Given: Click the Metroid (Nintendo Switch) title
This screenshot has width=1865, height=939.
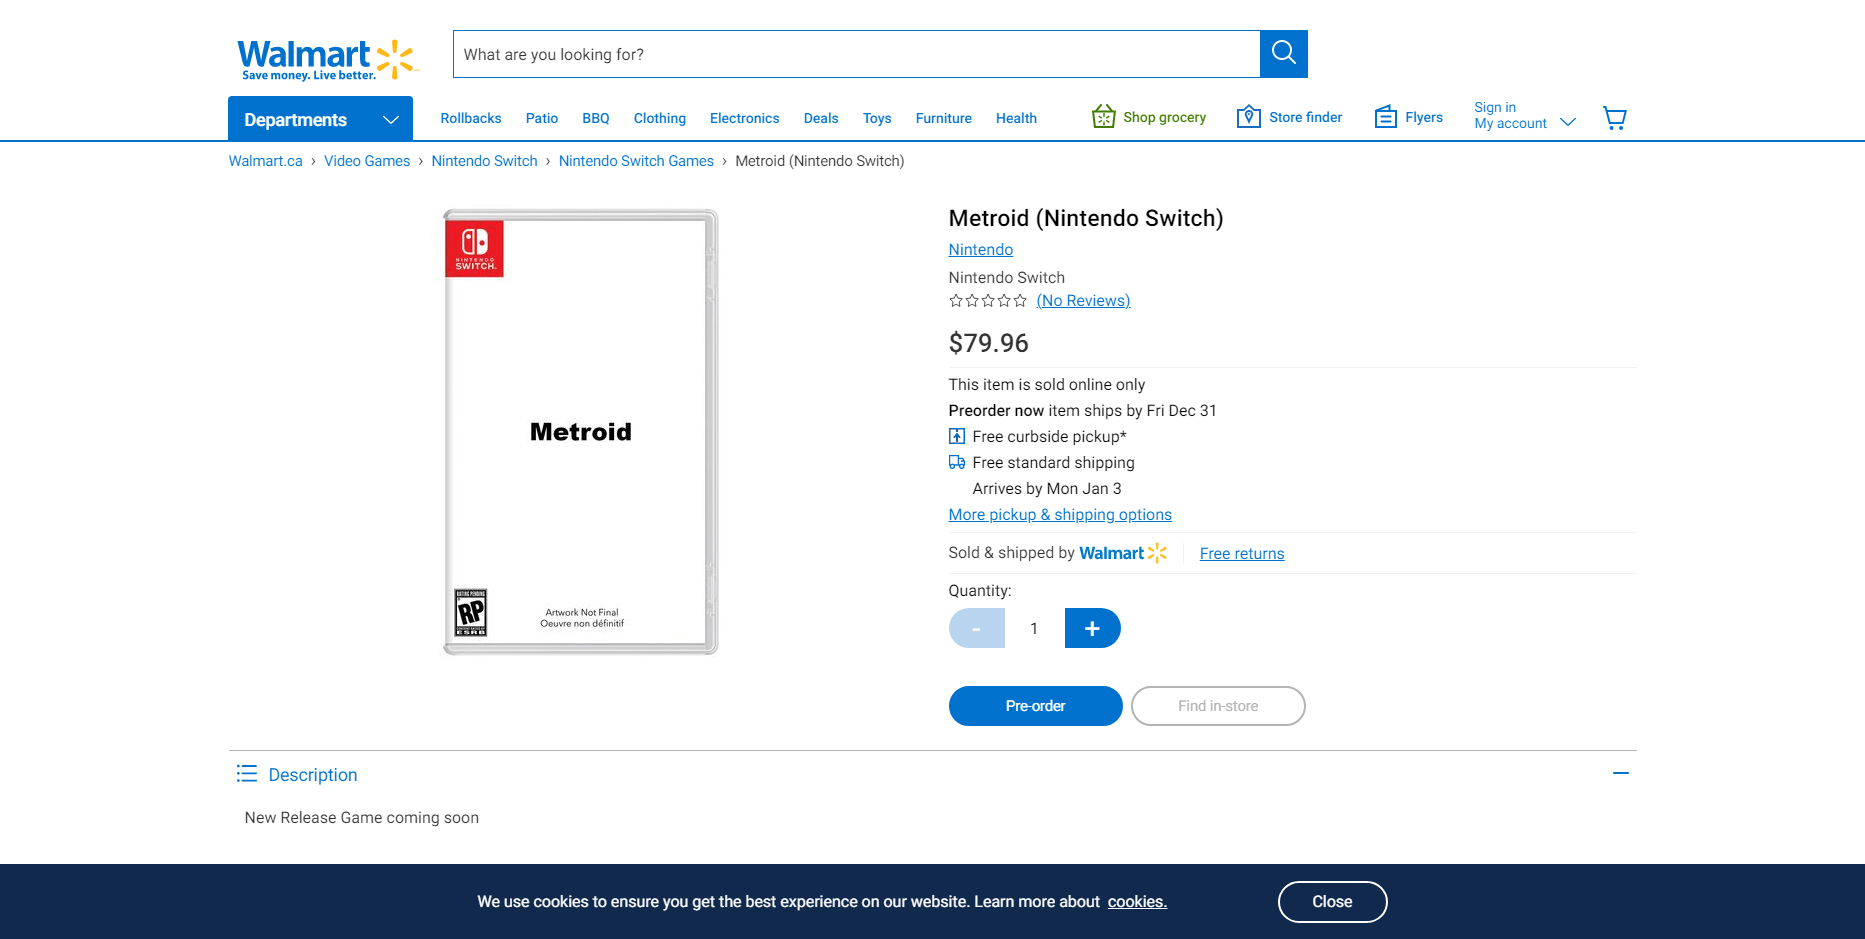Looking at the screenshot, I should tap(1086, 218).
